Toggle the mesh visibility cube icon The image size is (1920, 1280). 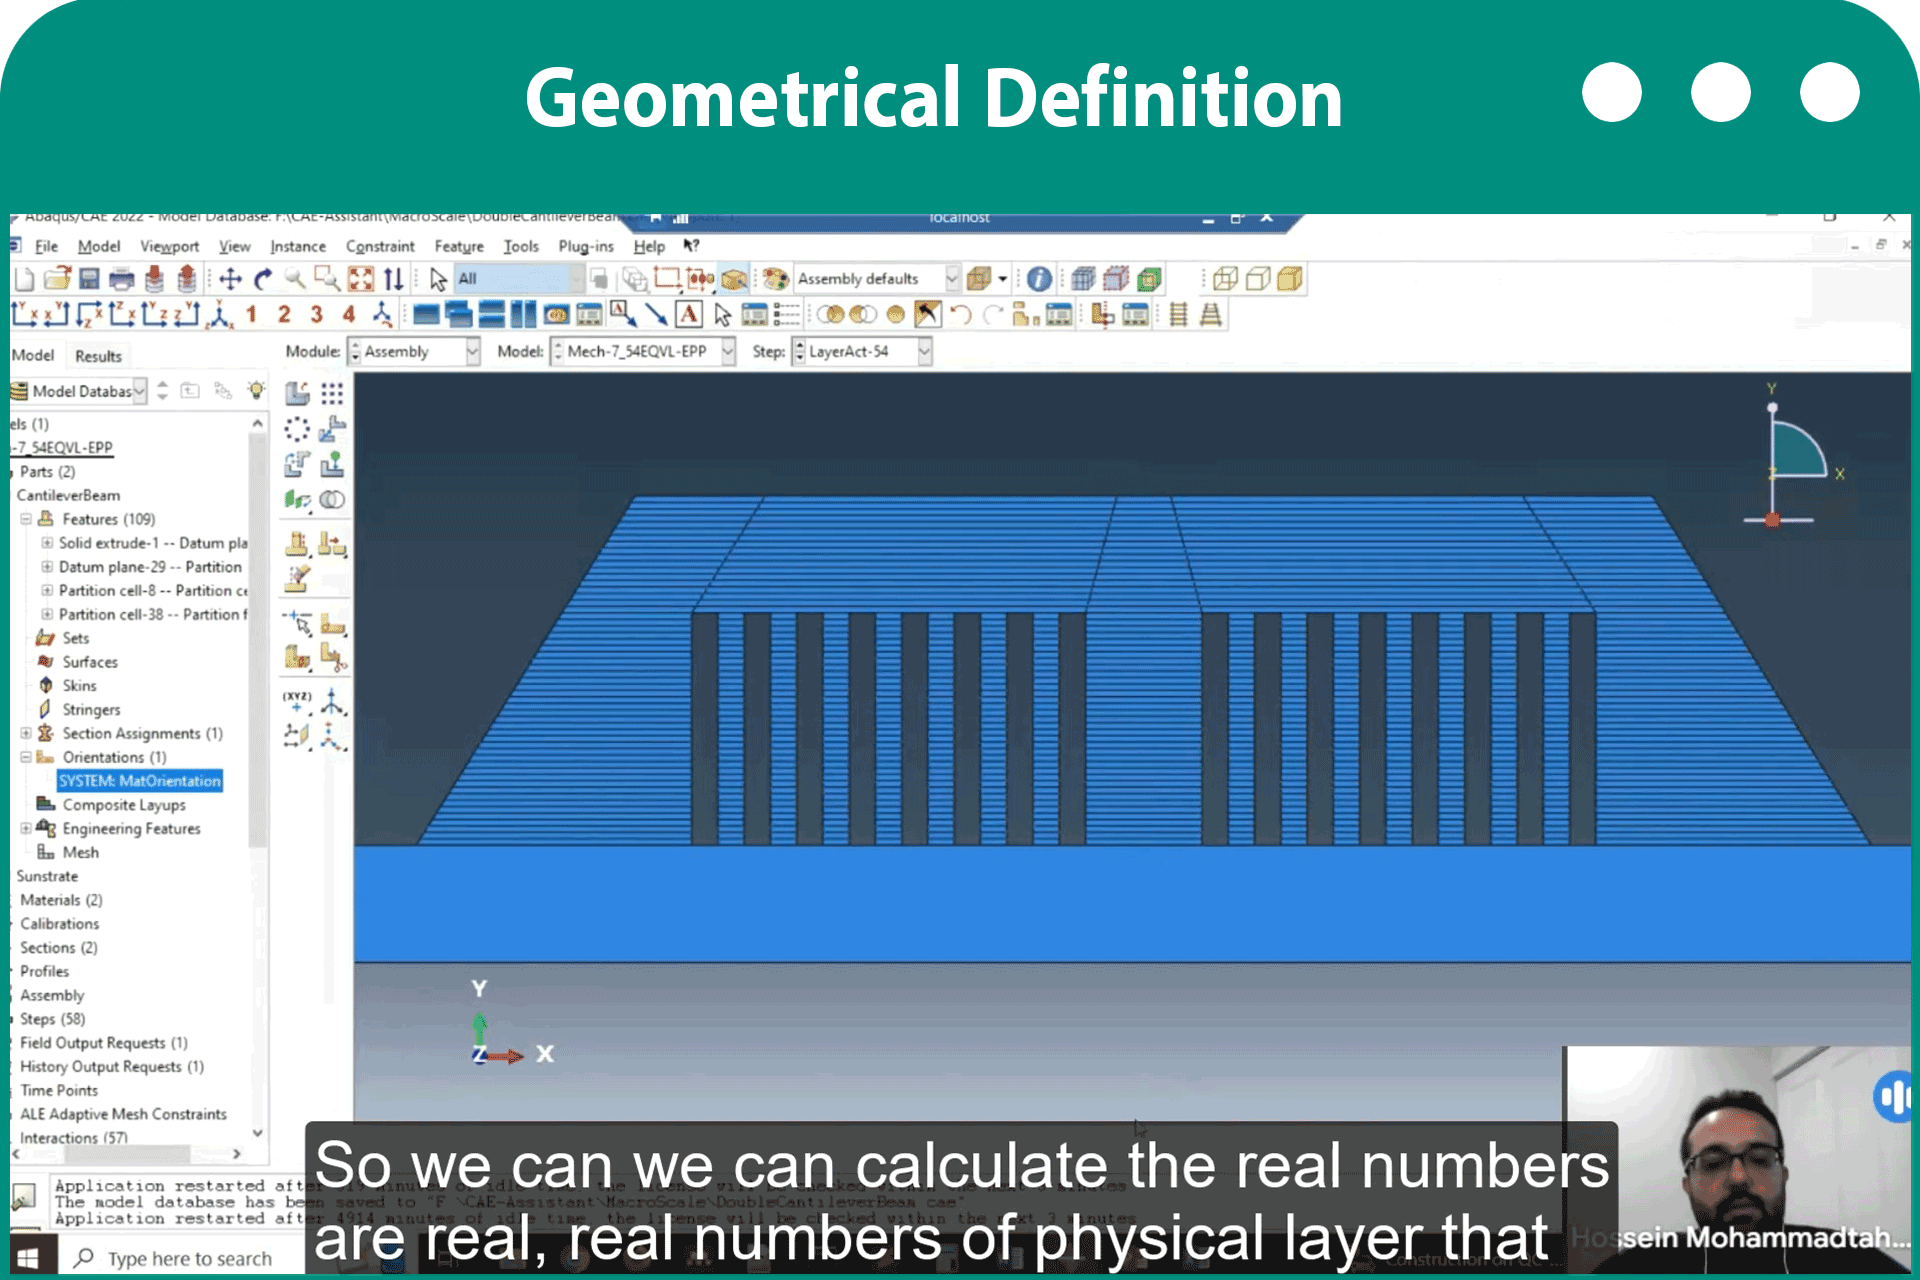tap(1083, 279)
